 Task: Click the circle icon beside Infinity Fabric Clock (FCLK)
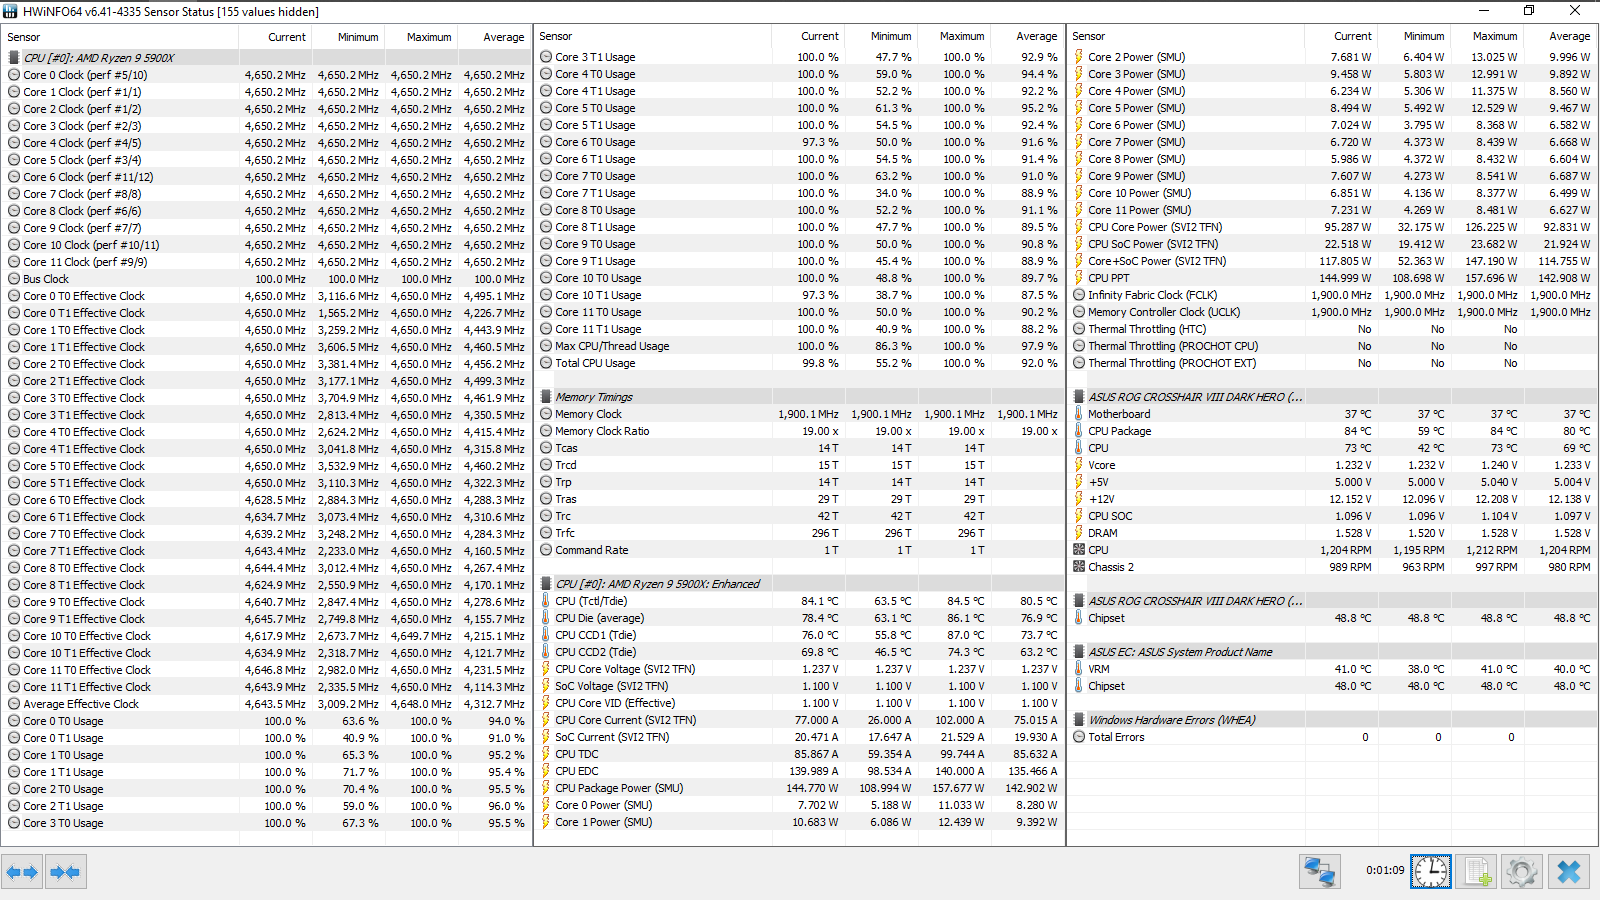tap(1079, 295)
